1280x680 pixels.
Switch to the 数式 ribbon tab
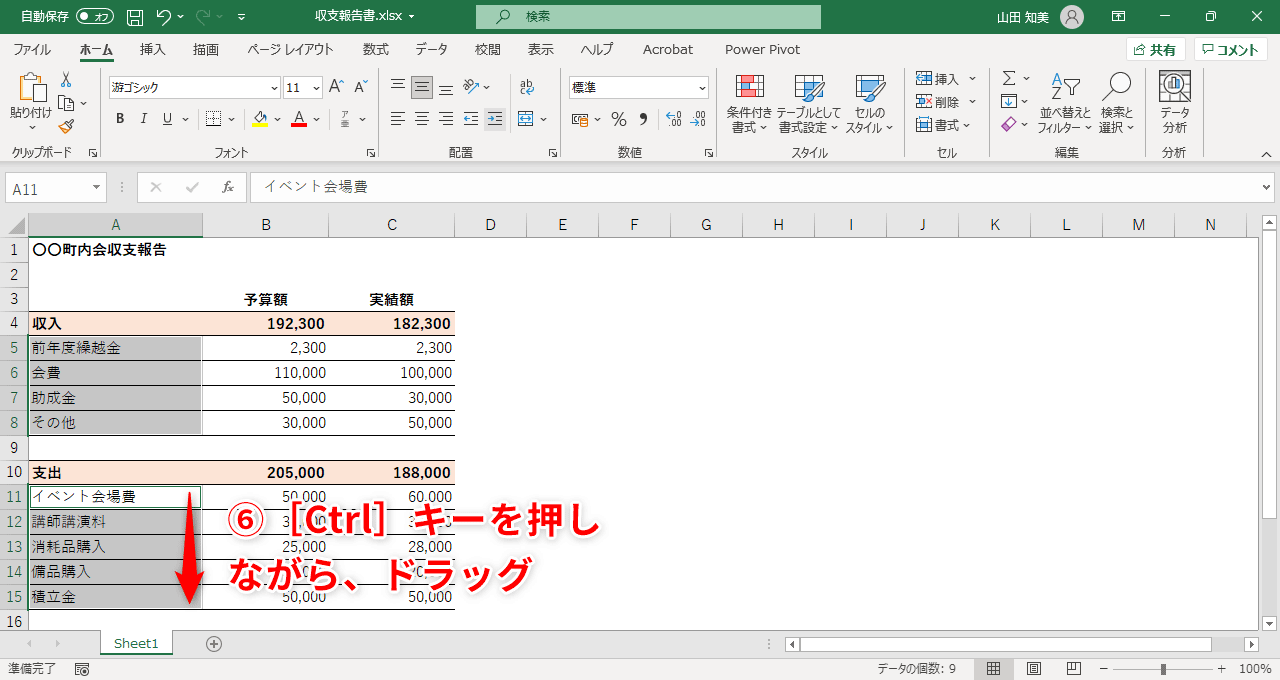click(375, 49)
